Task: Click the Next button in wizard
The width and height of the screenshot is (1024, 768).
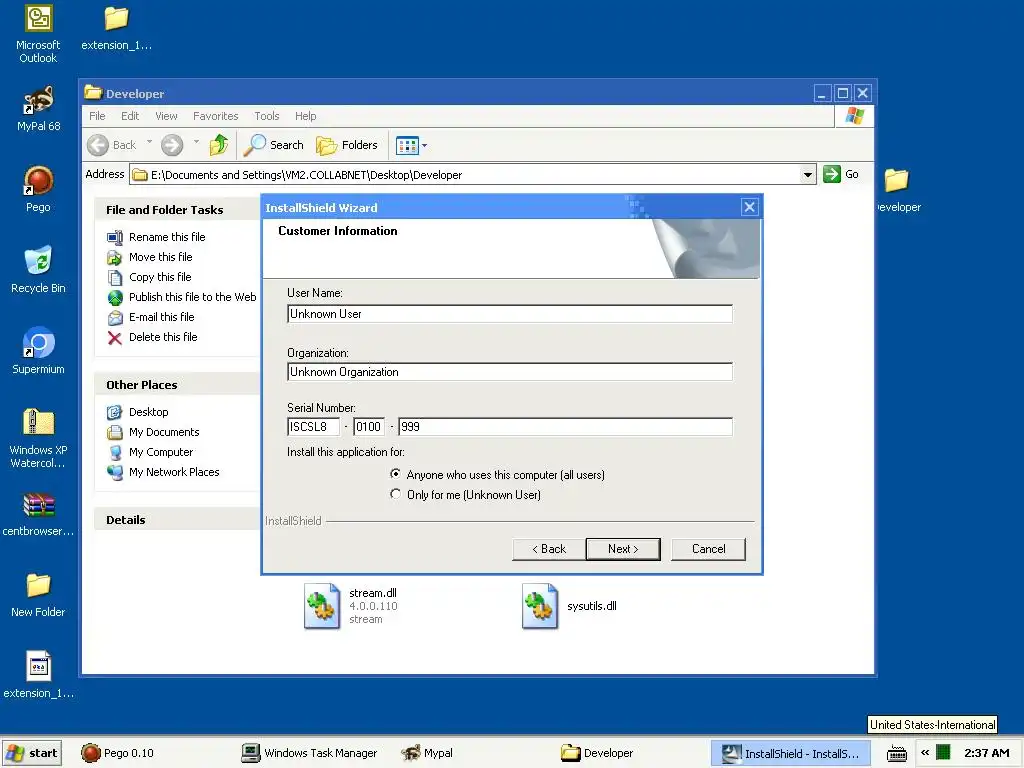Action: (x=623, y=549)
